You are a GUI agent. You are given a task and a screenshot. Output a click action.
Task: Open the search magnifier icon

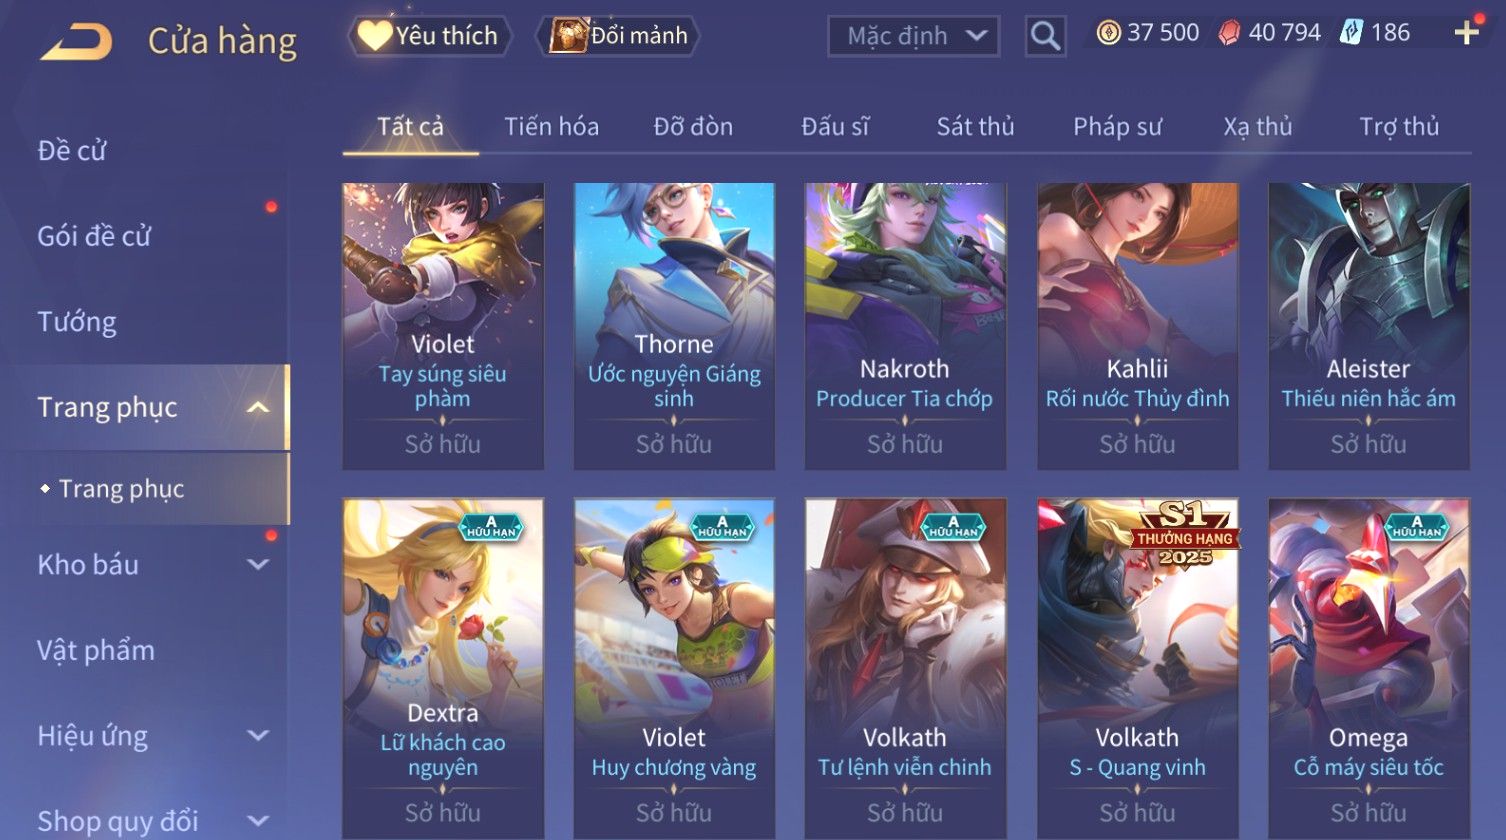[1045, 36]
